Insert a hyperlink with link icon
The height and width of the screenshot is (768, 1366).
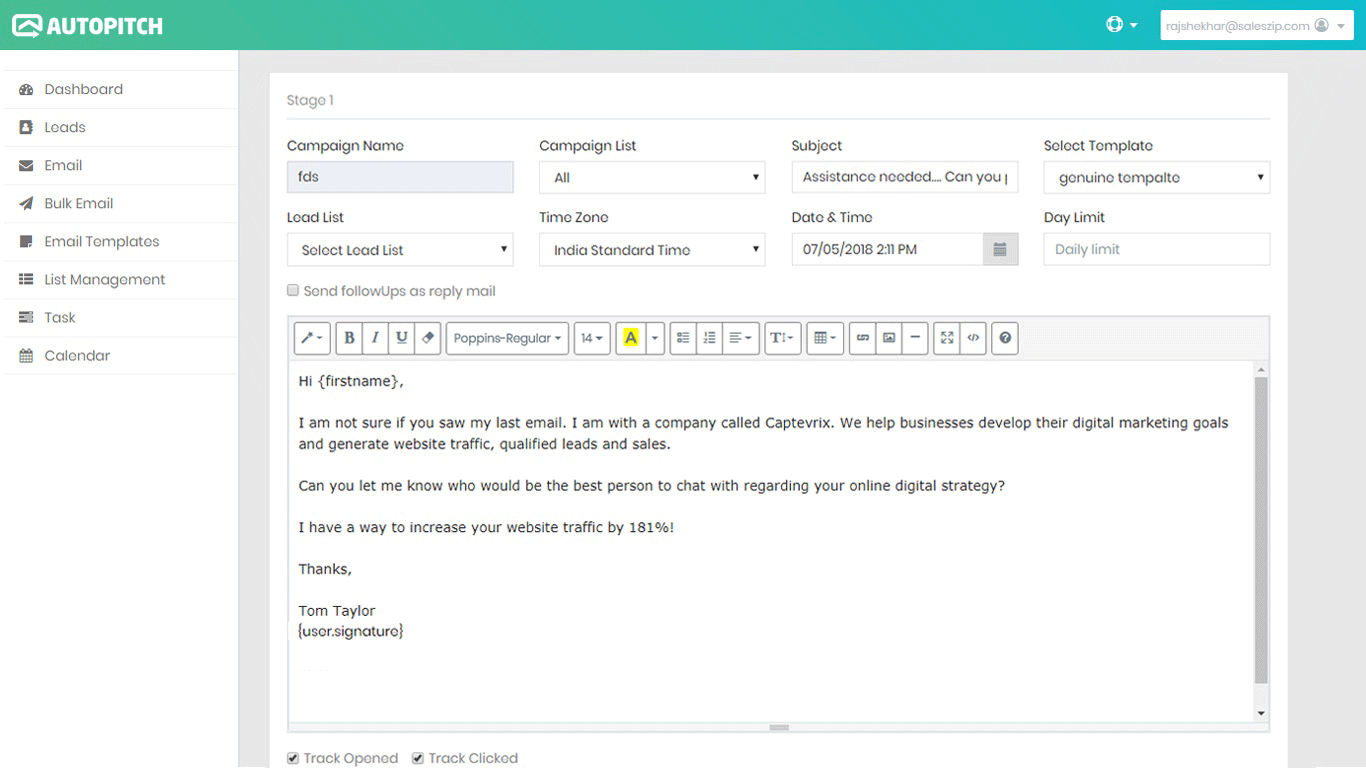coord(863,338)
